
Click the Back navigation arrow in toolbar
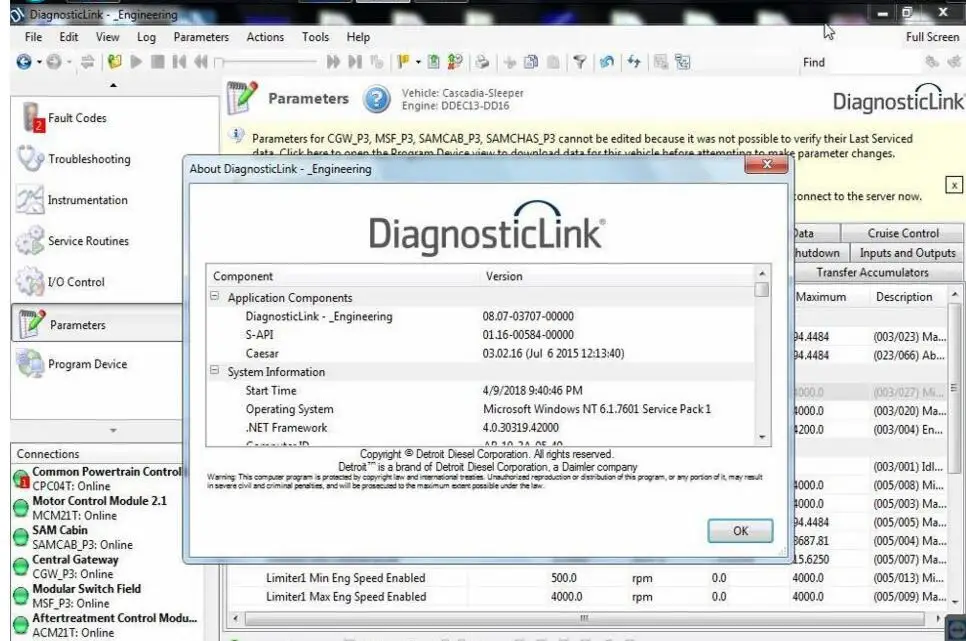[x=23, y=62]
